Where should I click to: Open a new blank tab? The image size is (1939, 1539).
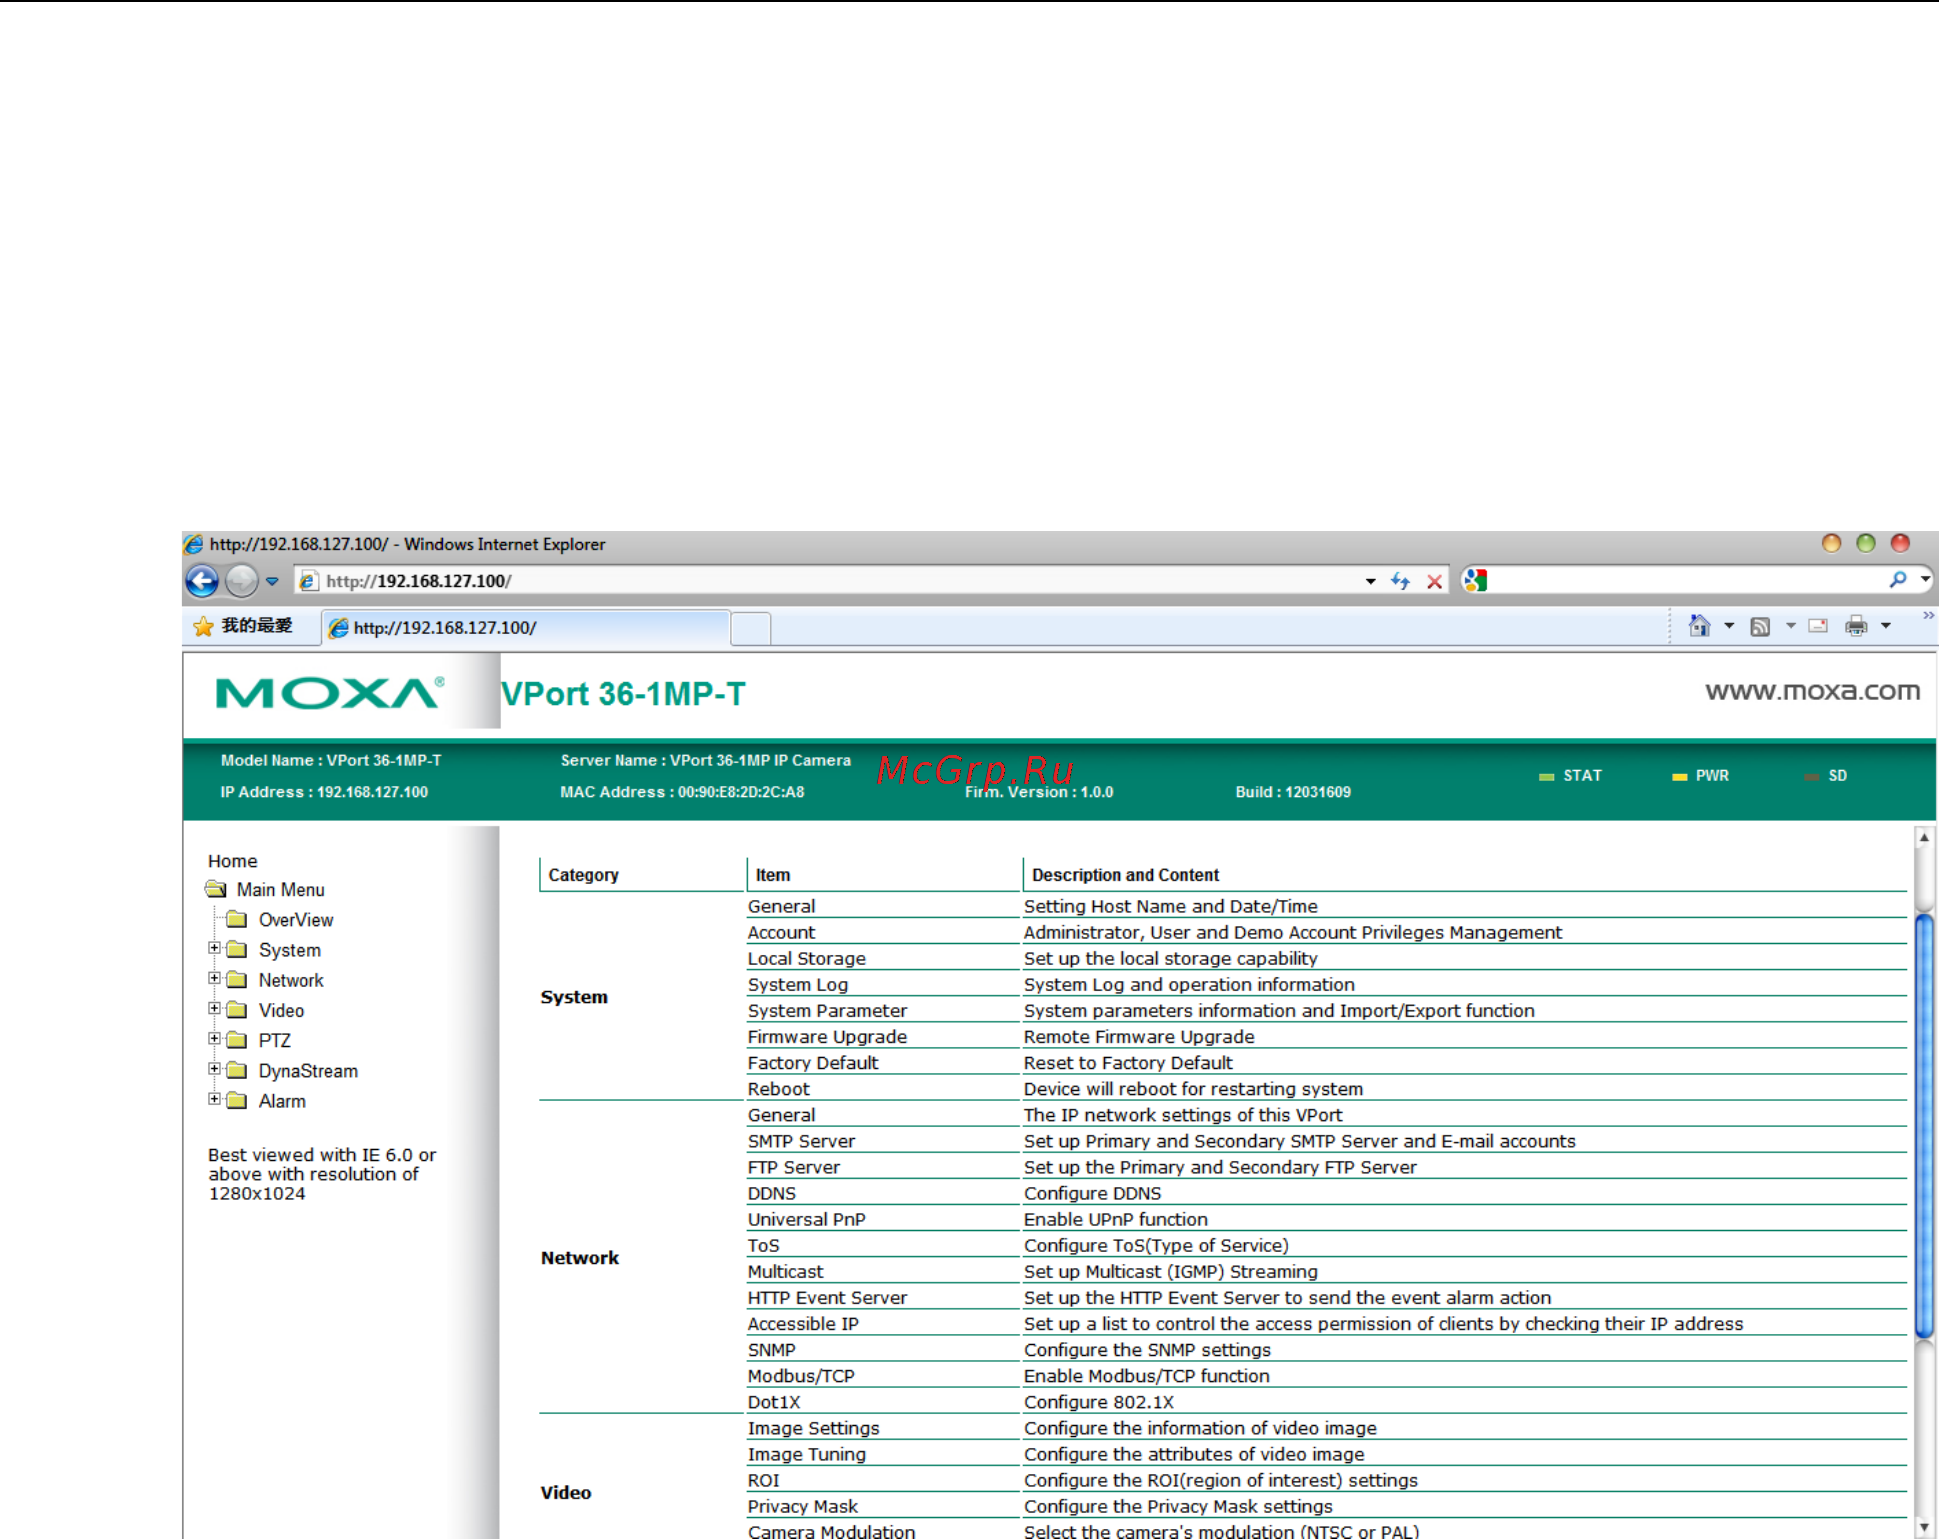(751, 629)
